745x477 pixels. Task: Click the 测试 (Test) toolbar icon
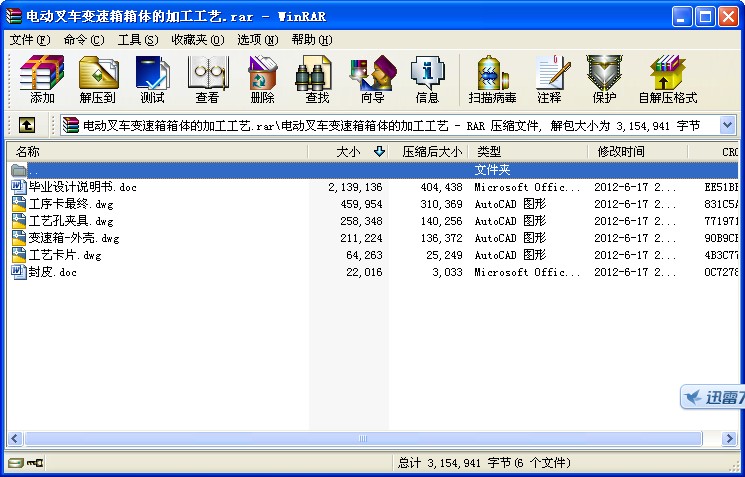tap(152, 78)
